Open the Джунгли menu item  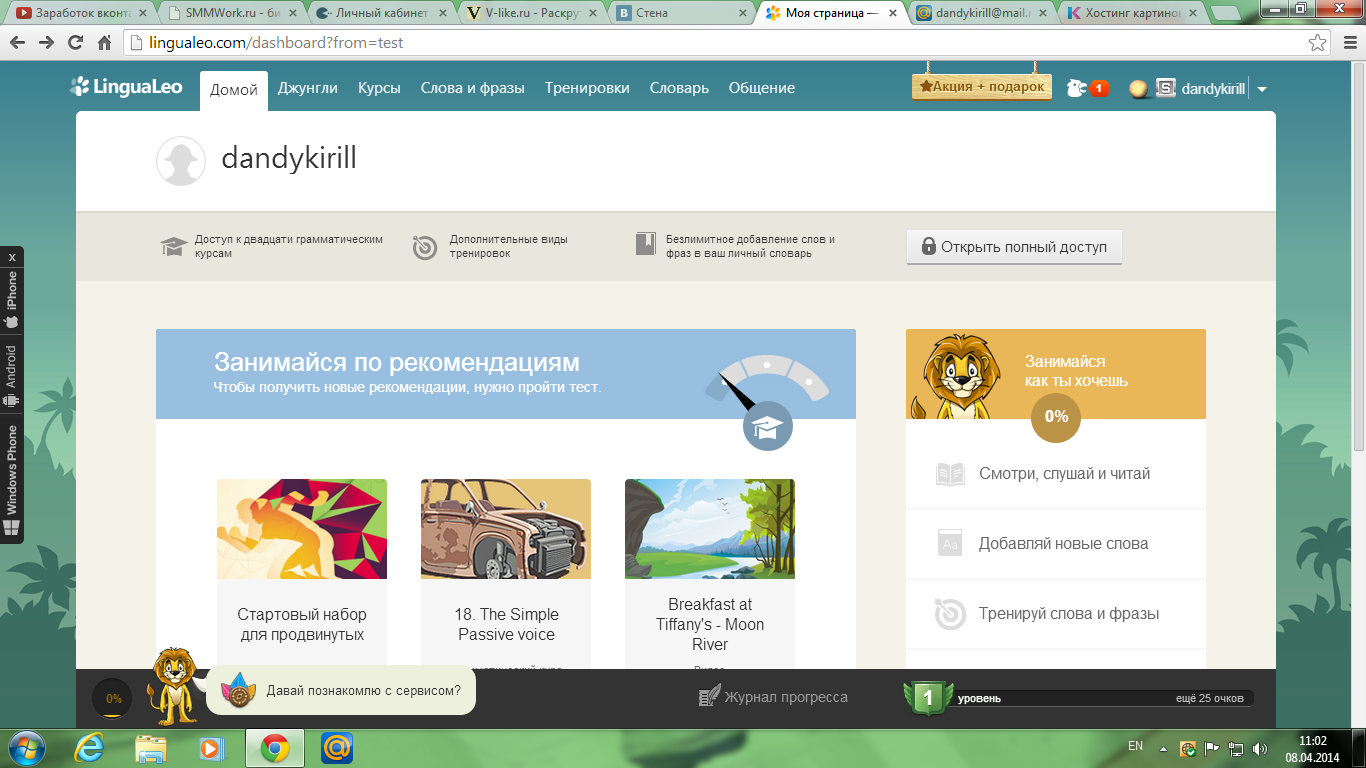(x=308, y=88)
